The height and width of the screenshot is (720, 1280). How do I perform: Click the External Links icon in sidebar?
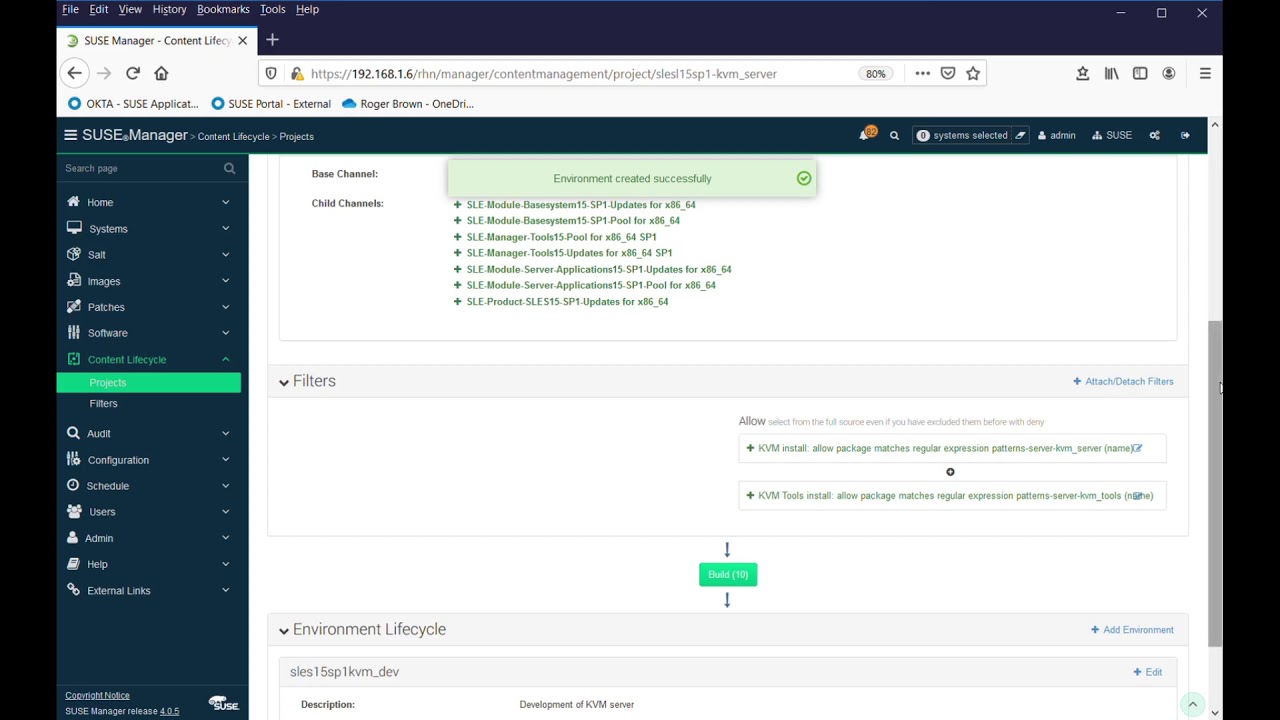tap(73, 590)
